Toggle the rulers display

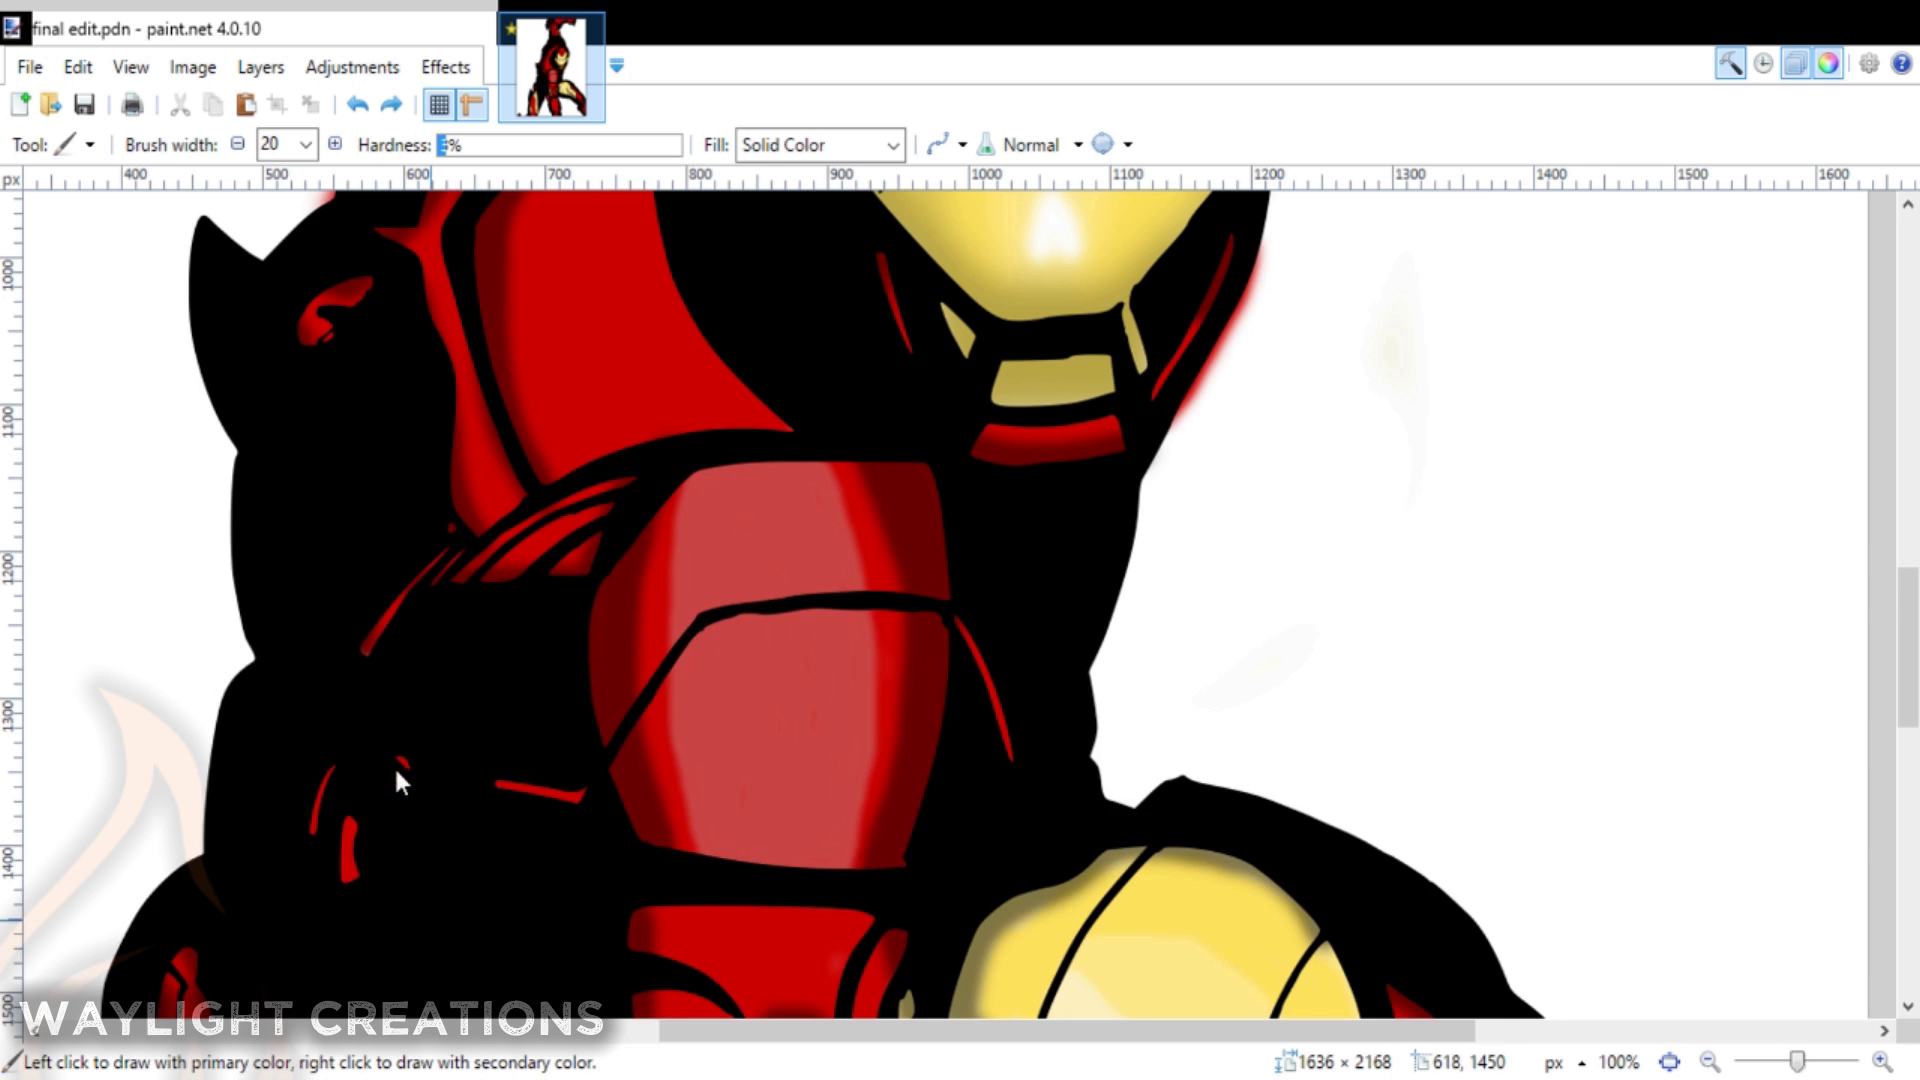471,104
